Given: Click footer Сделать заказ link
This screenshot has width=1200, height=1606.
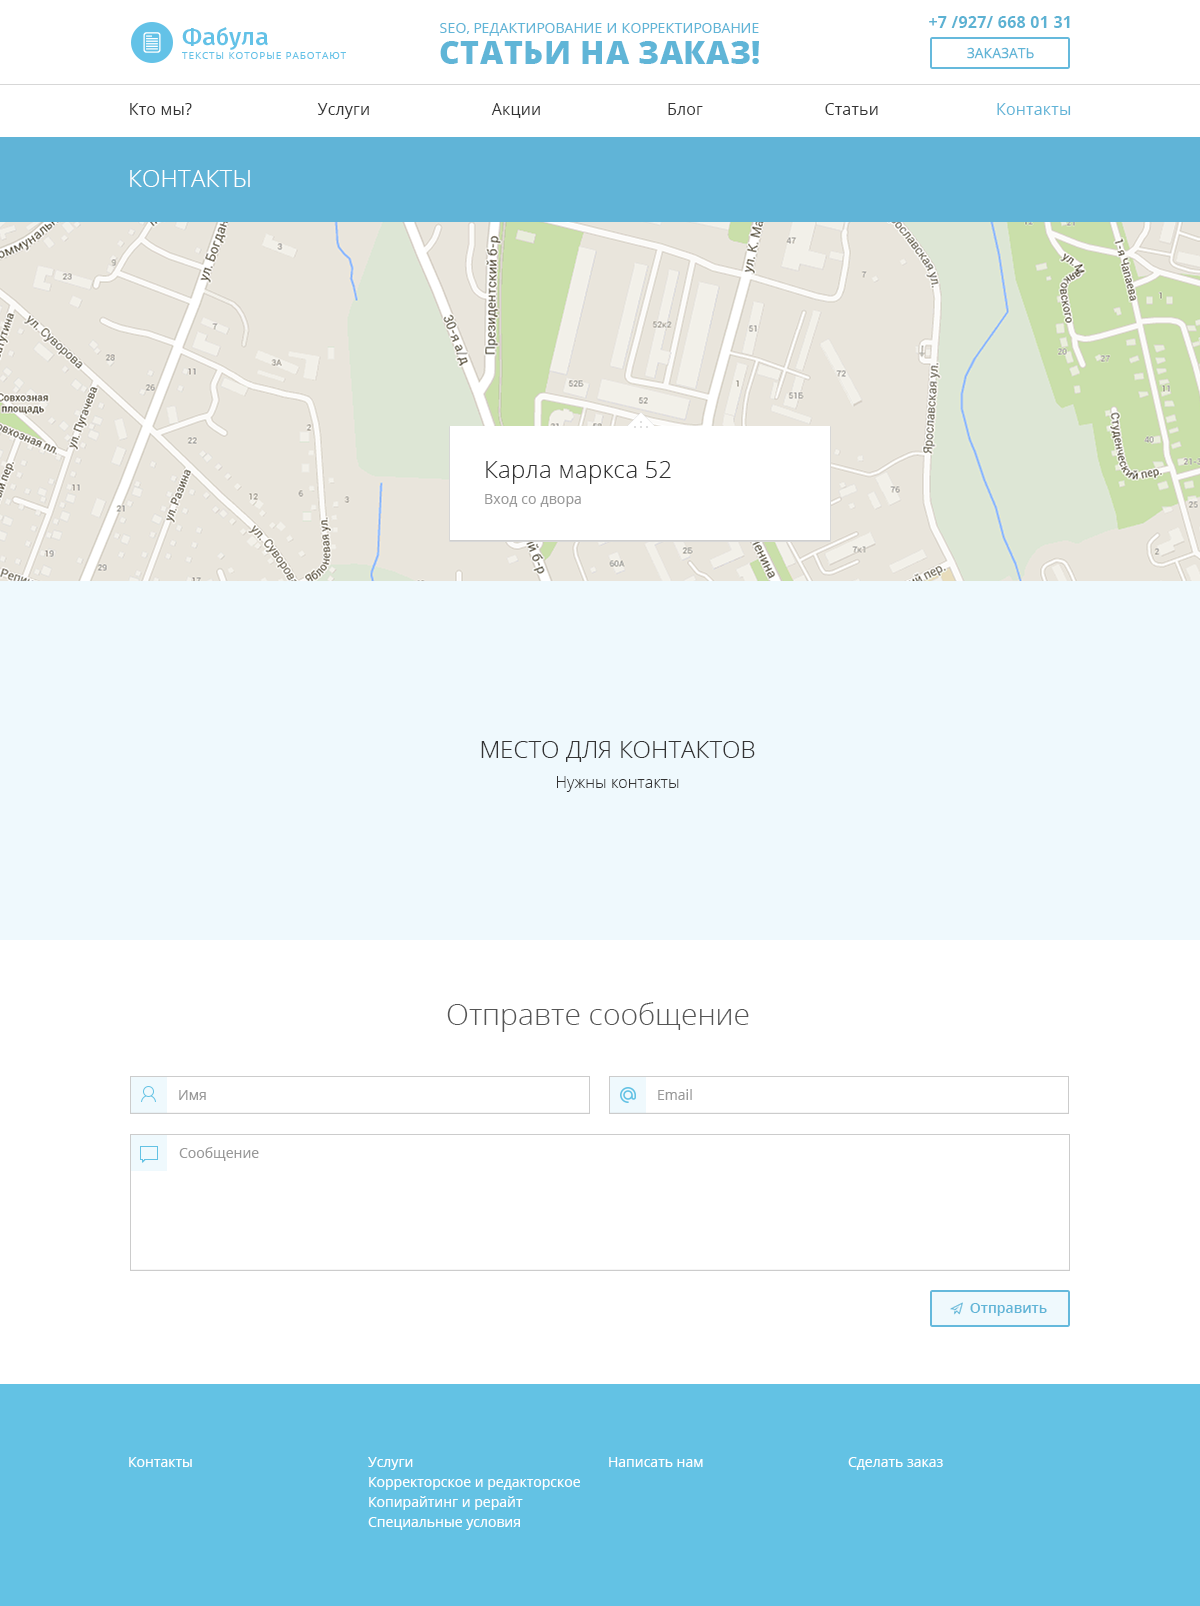Looking at the screenshot, I should pyautogui.click(x=895, y=1462).
